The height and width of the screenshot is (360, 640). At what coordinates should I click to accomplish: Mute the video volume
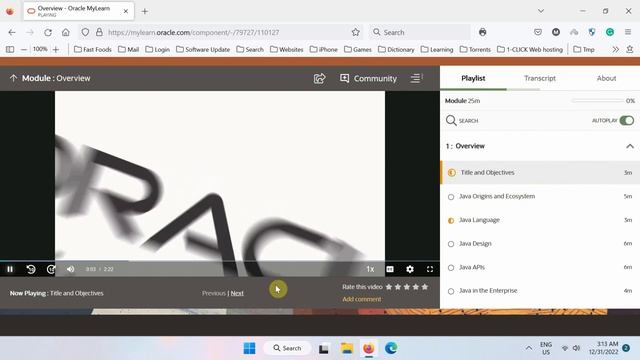click(71, 269)
